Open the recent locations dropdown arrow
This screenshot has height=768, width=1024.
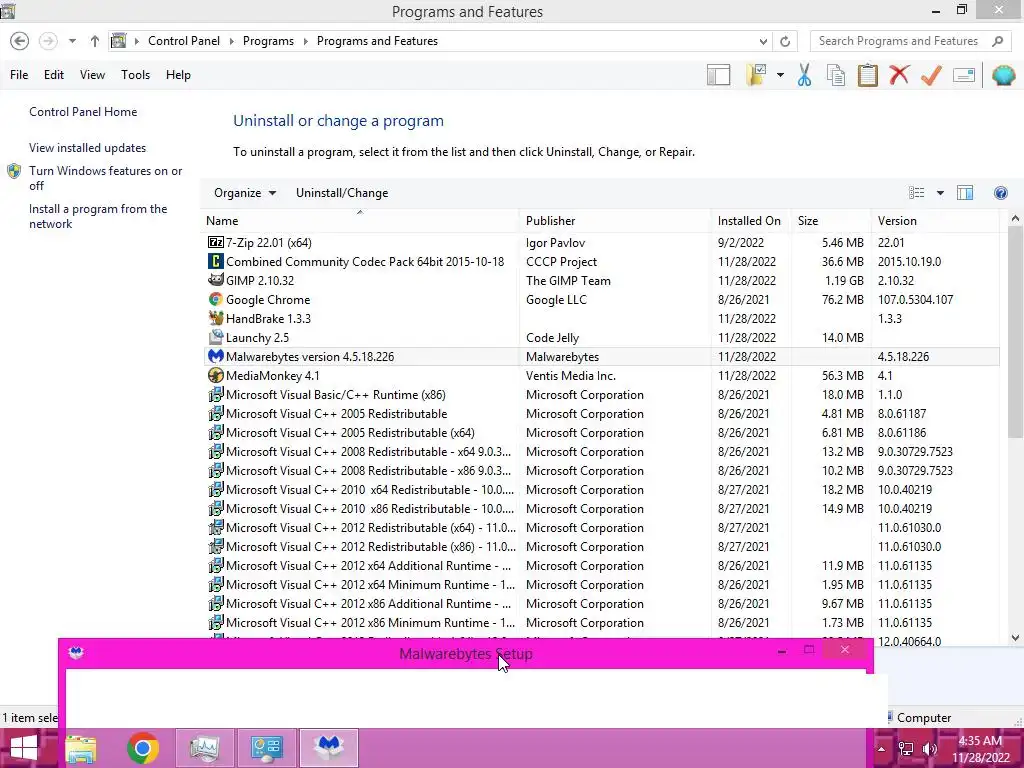[x=72, y=41]
